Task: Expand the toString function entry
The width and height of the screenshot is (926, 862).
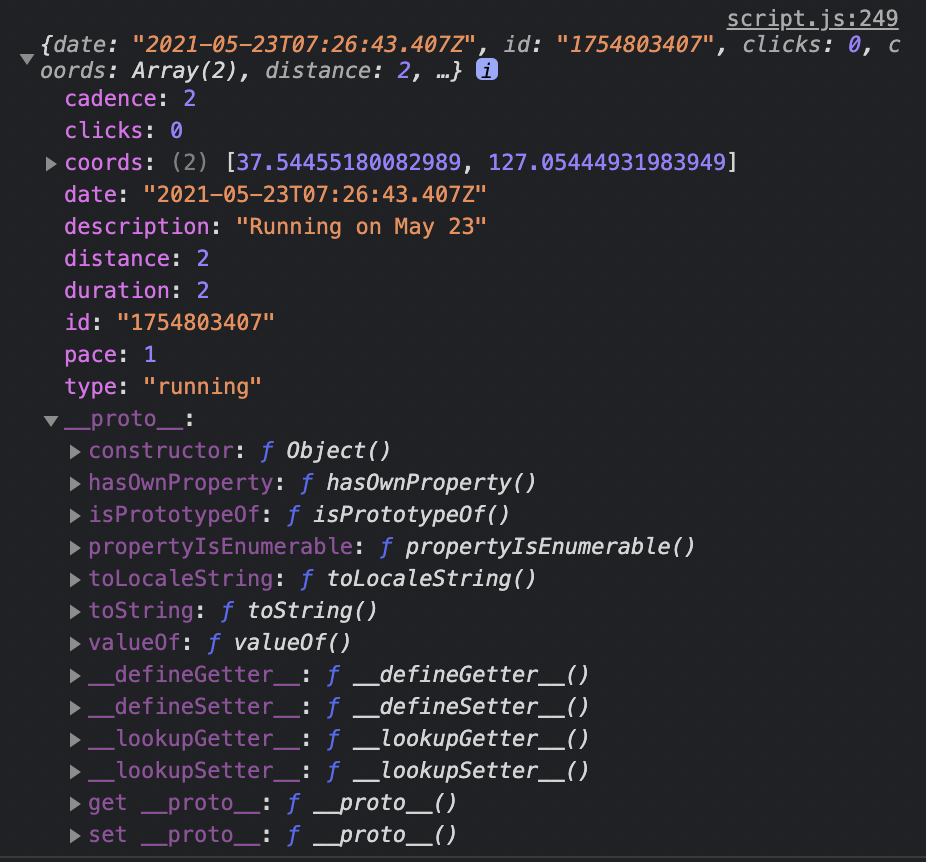Action: click(75, 610)
